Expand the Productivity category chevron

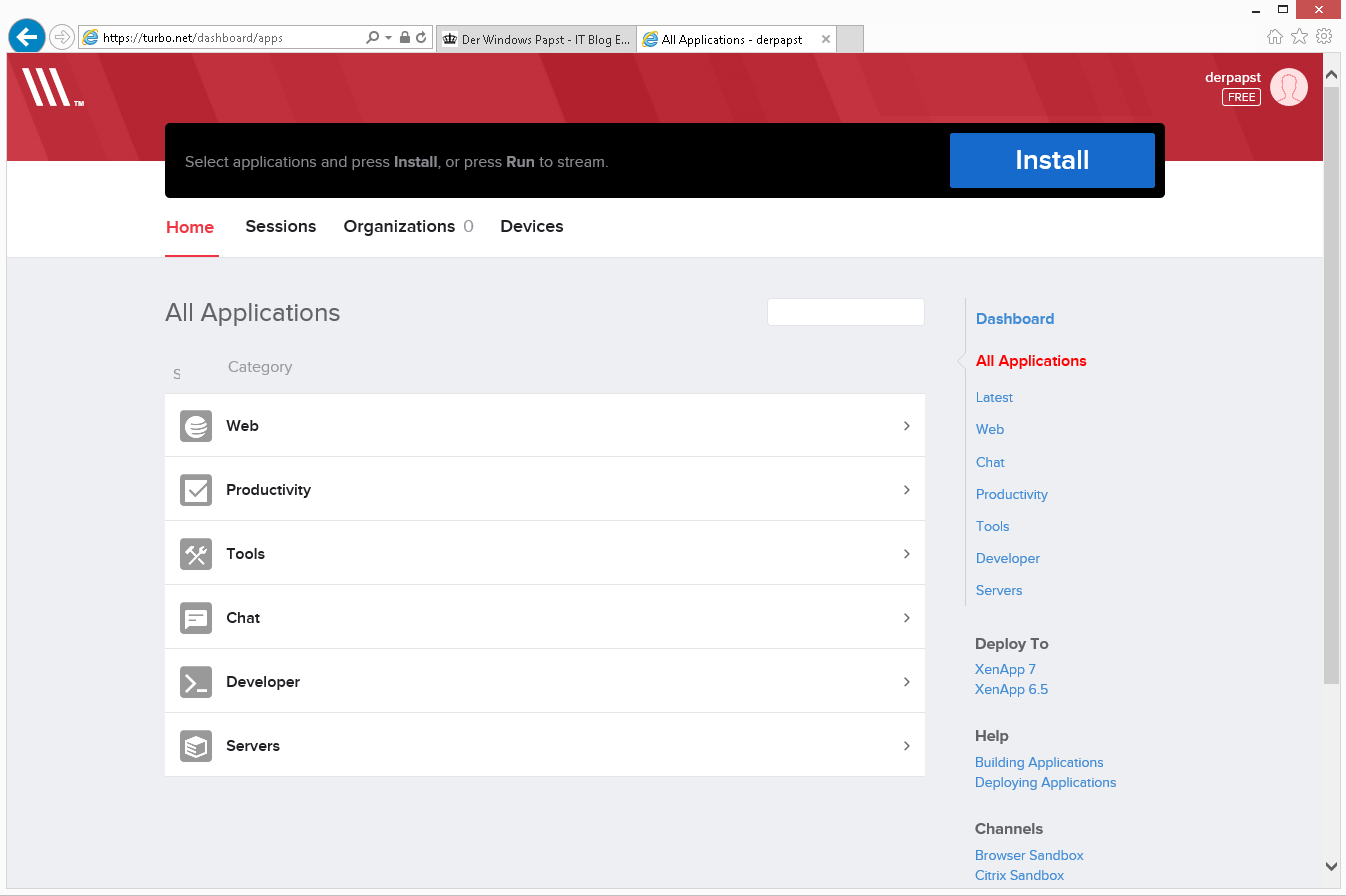(x=907, y=490)
